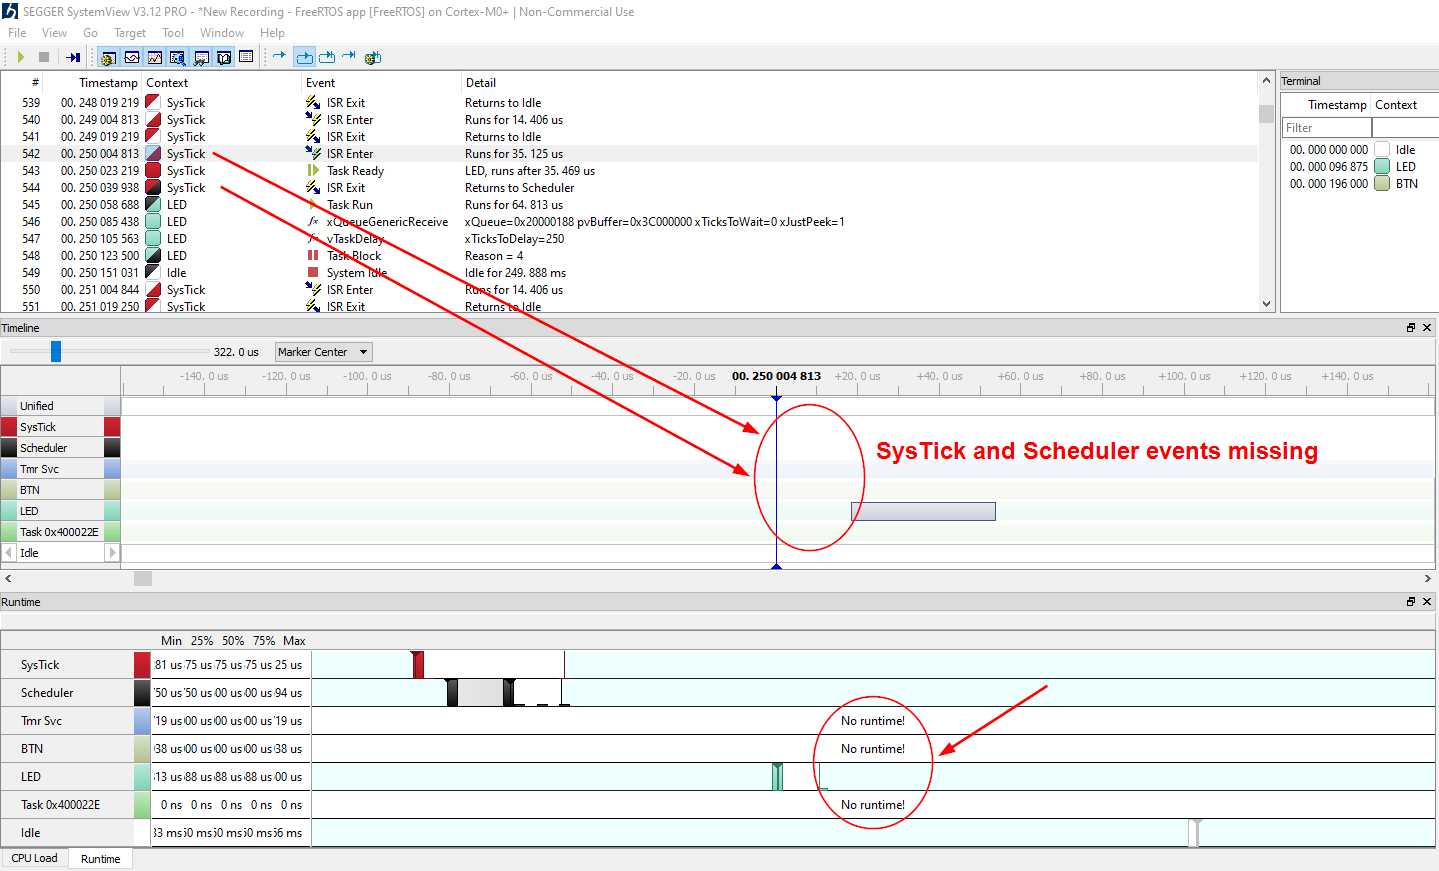Click the Event column header
Viewport: 1439px width, 871px height.
[321, 83]
